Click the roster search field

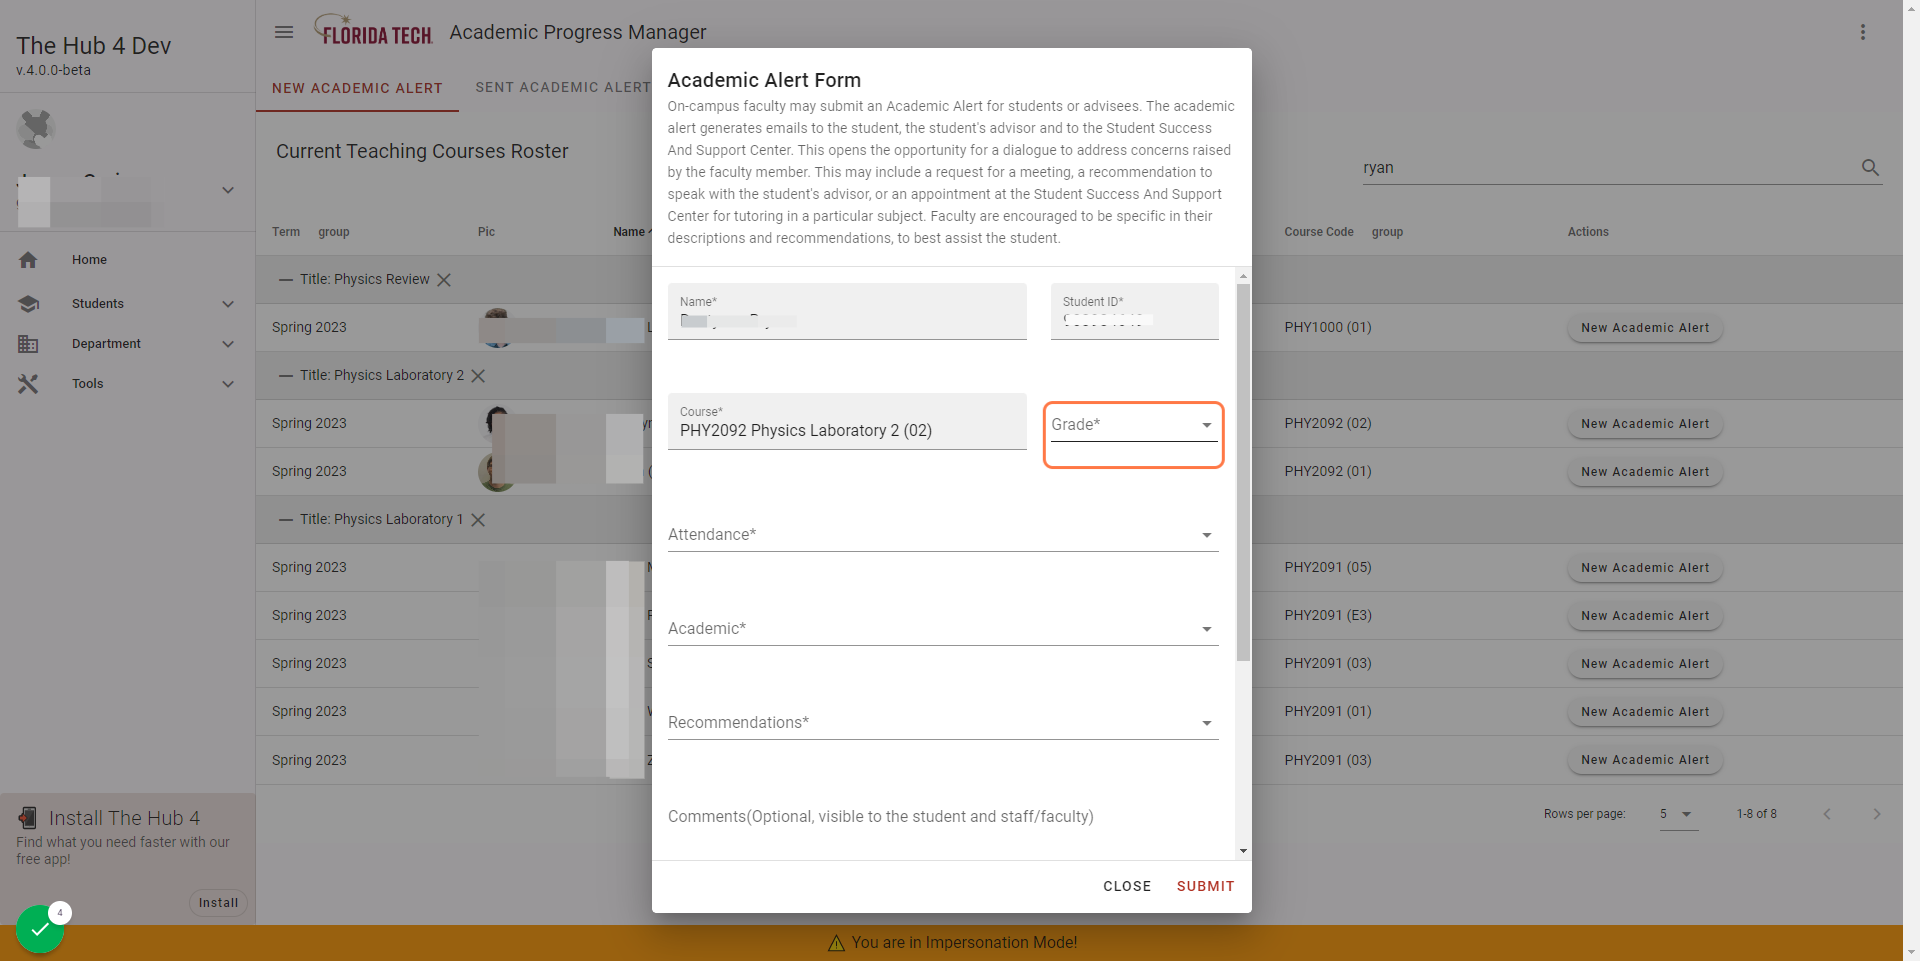[x=1608, y=168]
